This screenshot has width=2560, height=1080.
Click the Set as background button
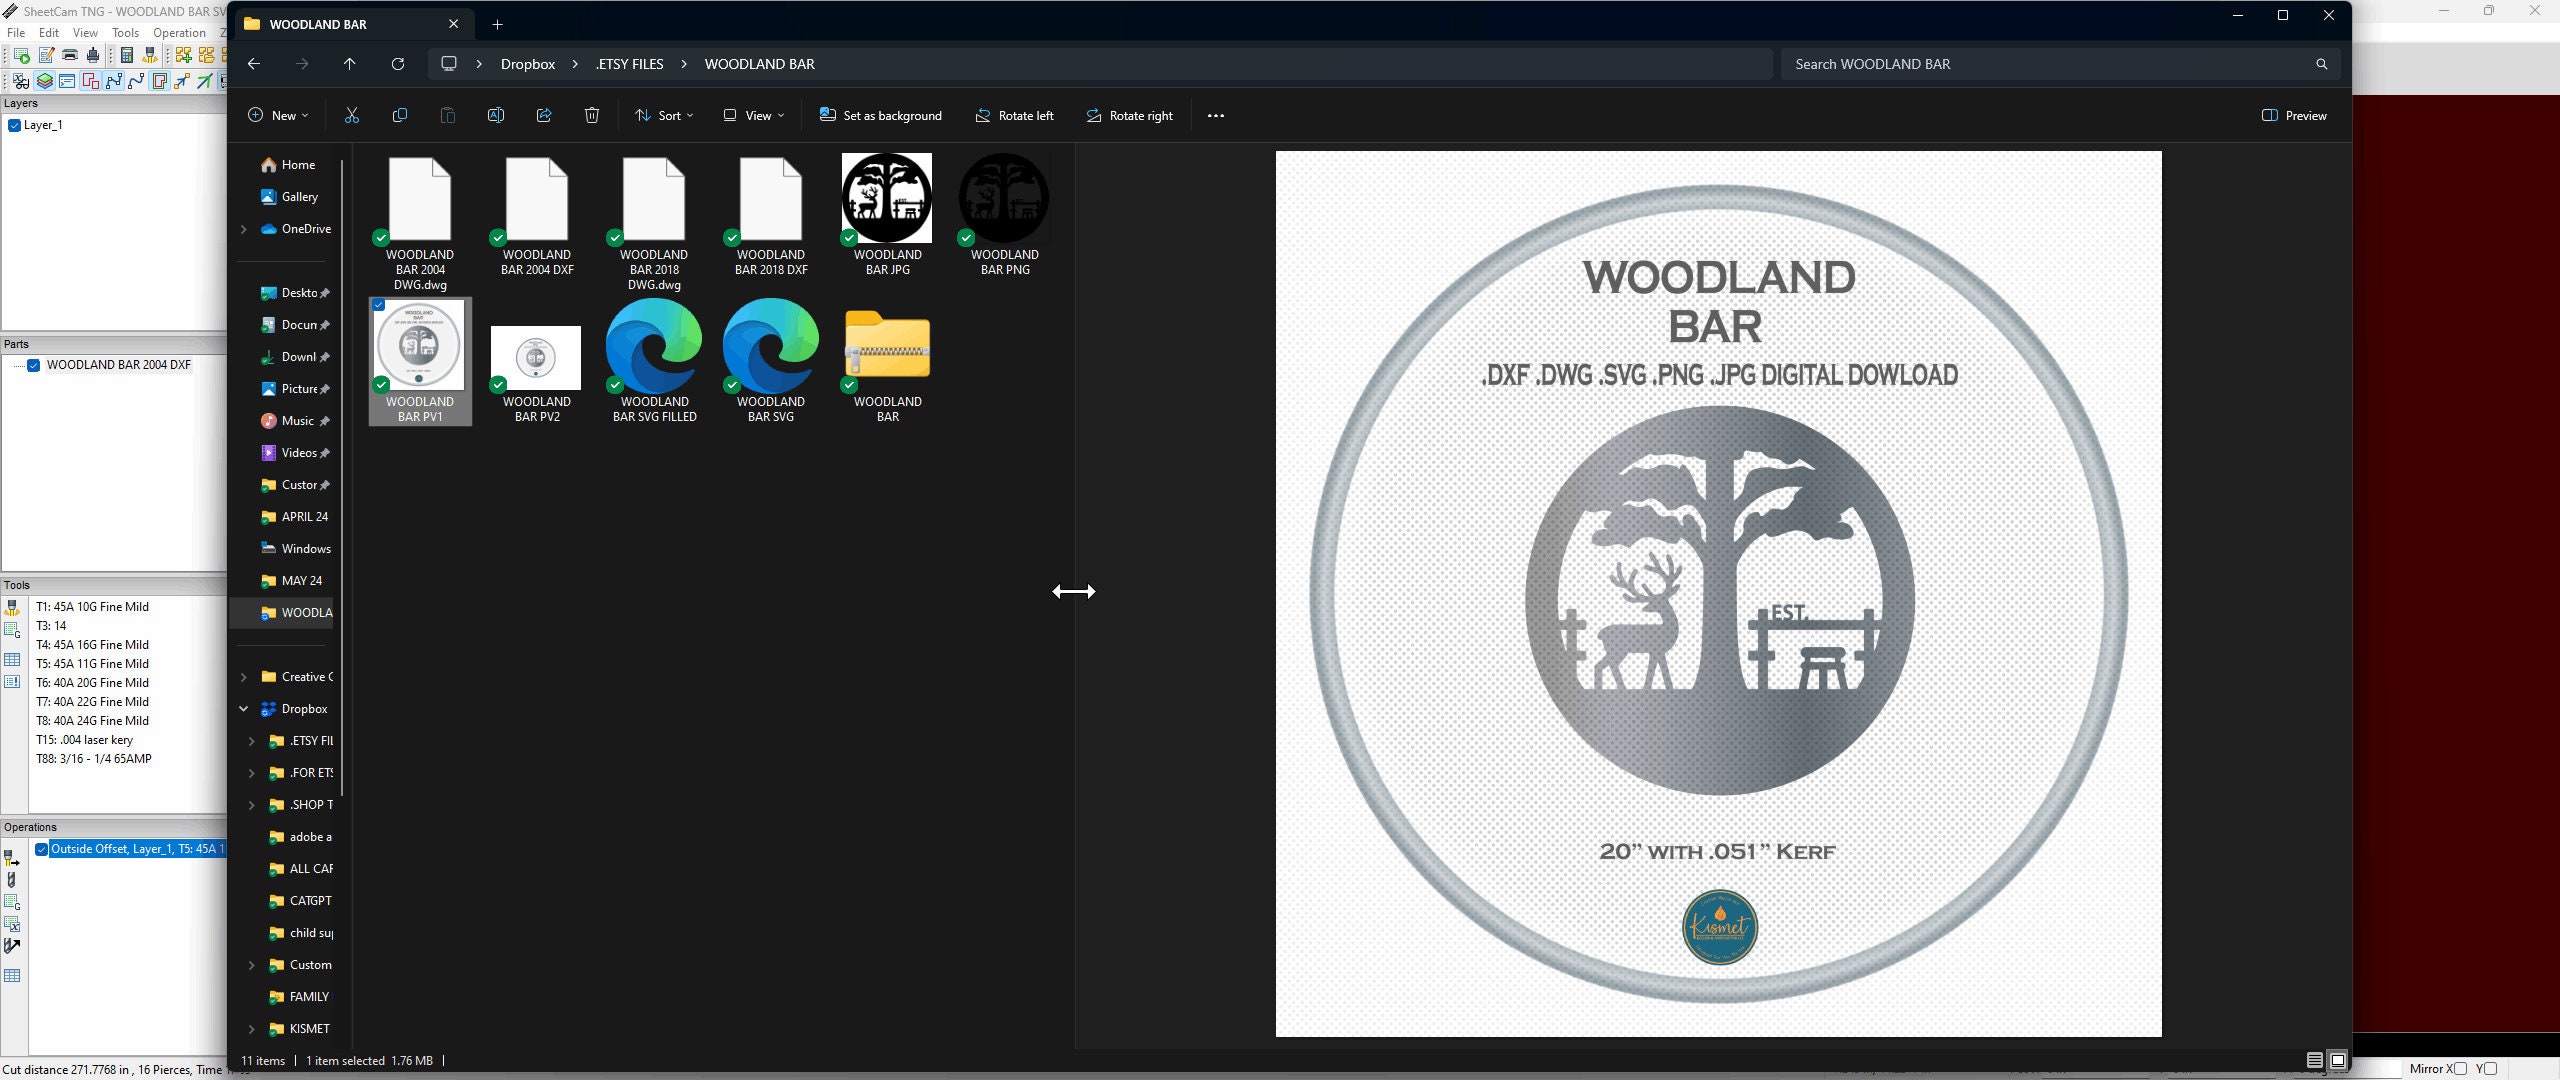pos(880,115)
